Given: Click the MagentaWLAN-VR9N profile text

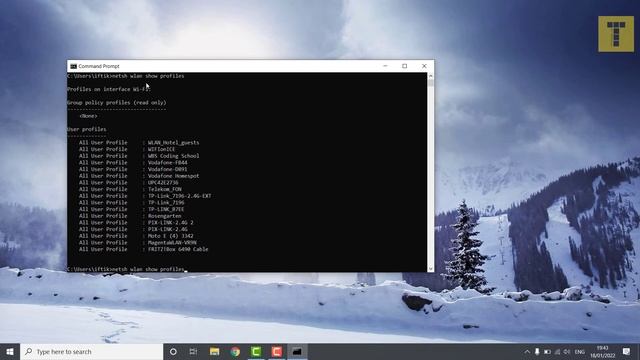Looking at the screenshot, I should pos(172,242).
